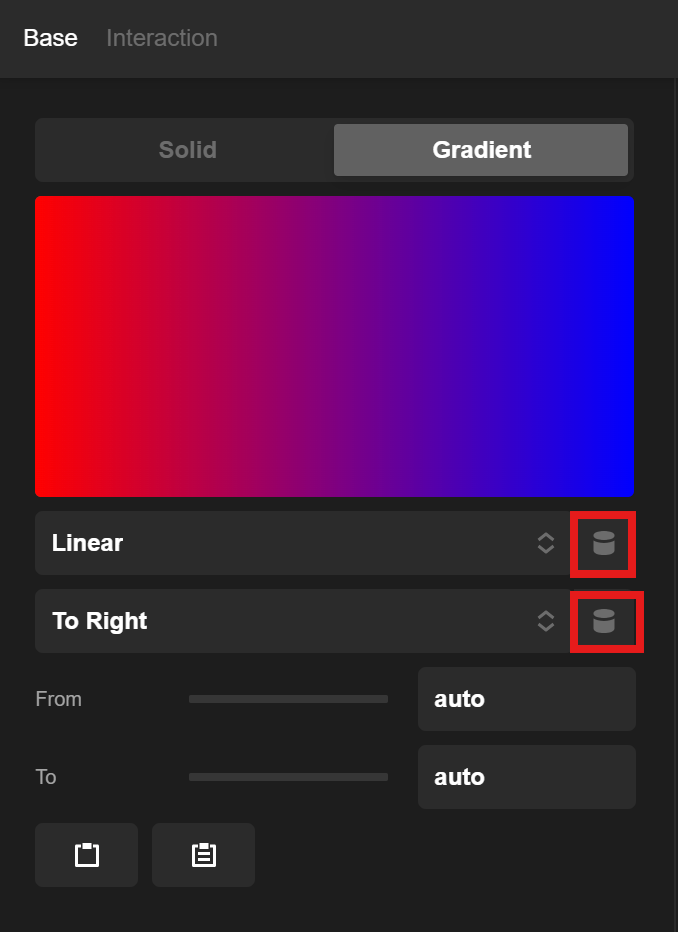Click the From auto value field
The image size is (678, 932).
tap(526, 699)
